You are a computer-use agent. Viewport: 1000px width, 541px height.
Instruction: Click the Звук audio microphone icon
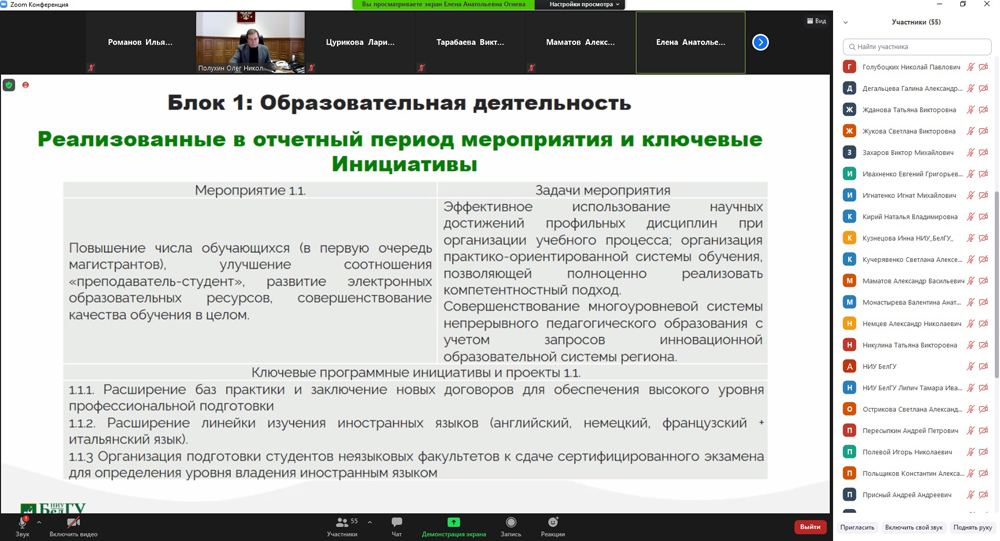22,522
